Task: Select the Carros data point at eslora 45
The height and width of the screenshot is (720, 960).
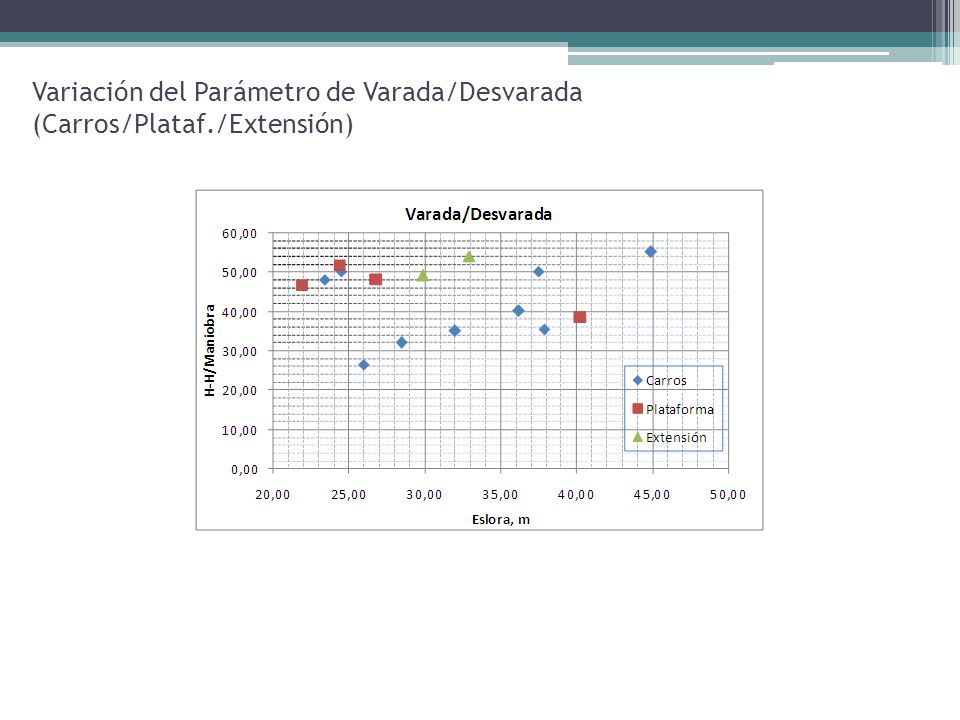Action: 651,252
